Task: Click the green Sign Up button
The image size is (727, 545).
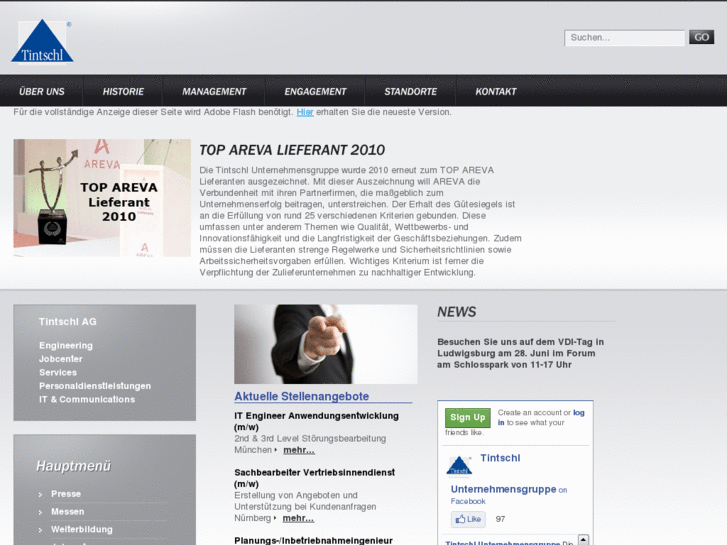Action: pyautogui.click(x=467, y=417)
